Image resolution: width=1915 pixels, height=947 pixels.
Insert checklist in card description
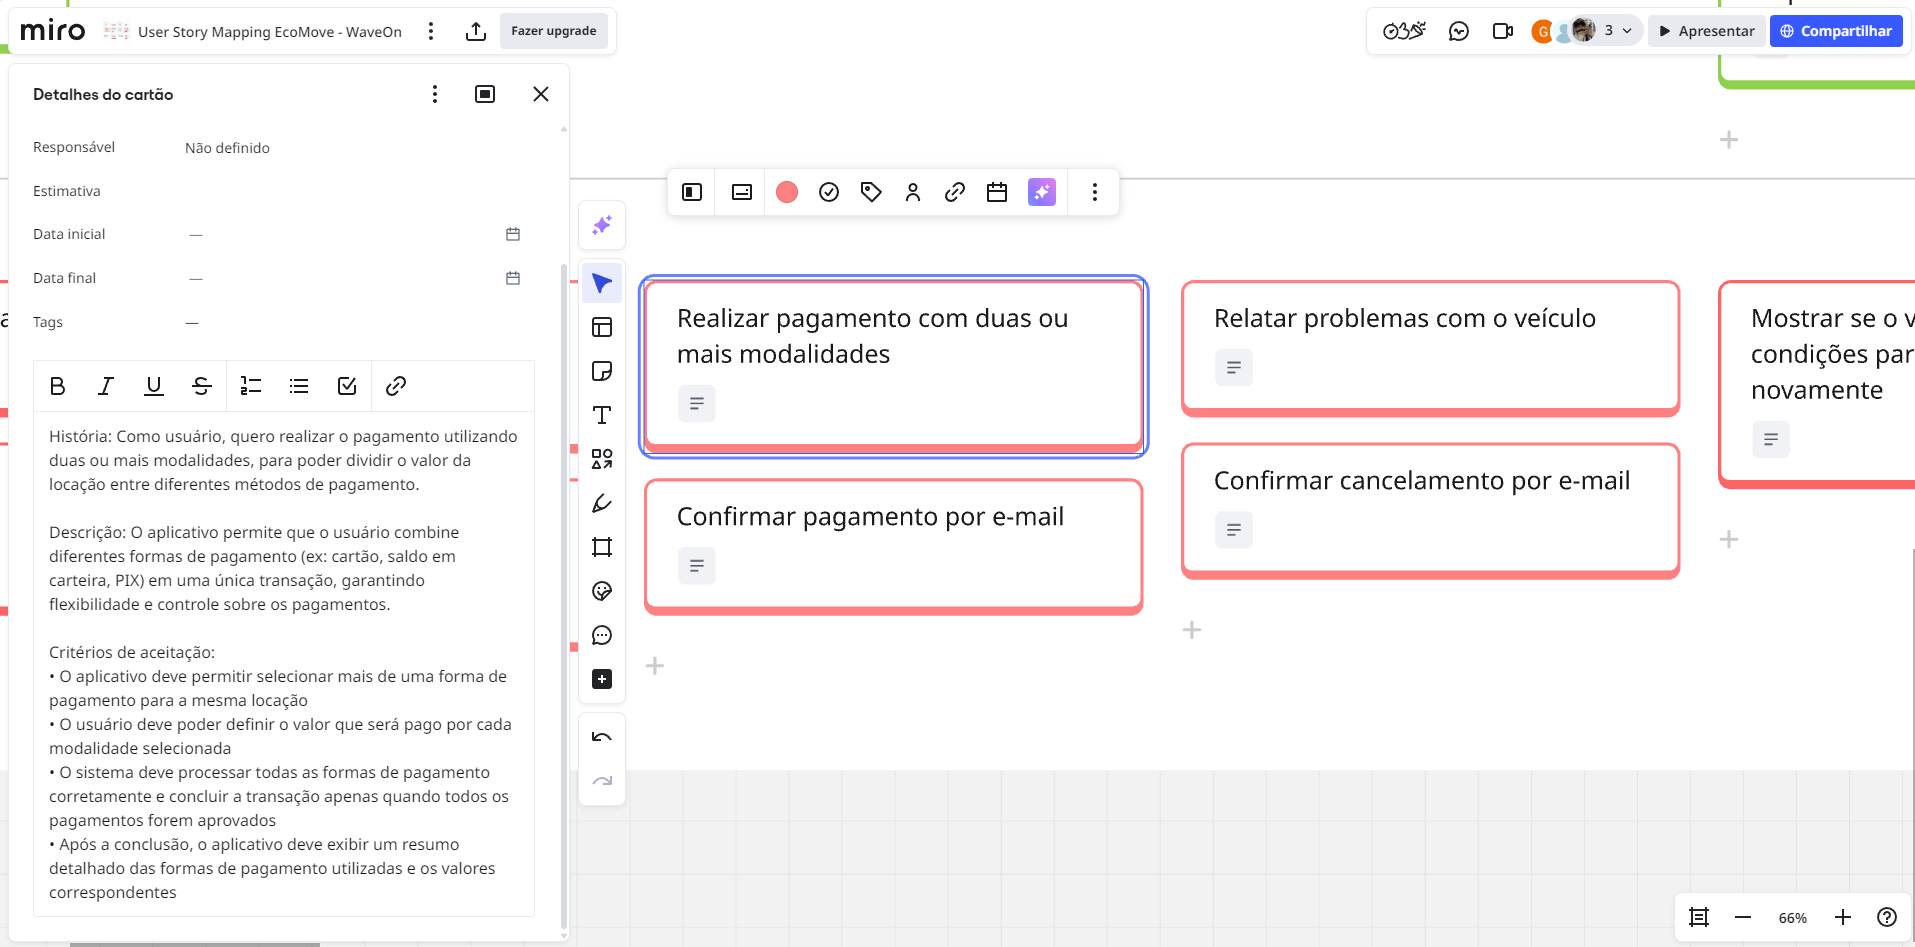[347, 386]
